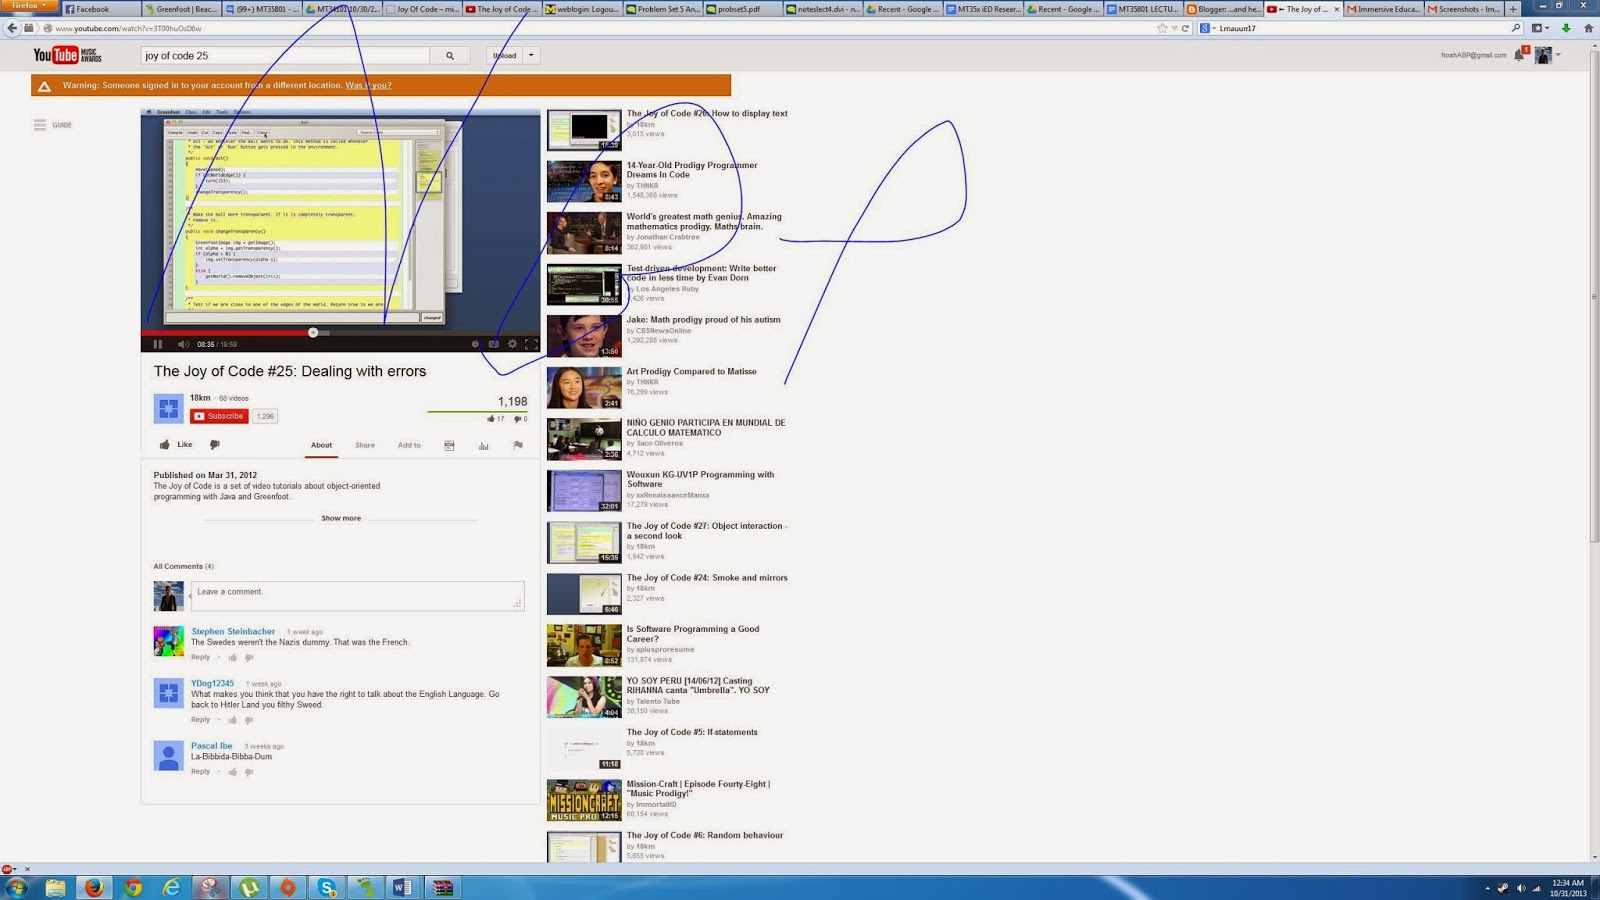Open the Guide menu hamburger icon
The image size is (1600, 900).
click(x=40, y=125)
